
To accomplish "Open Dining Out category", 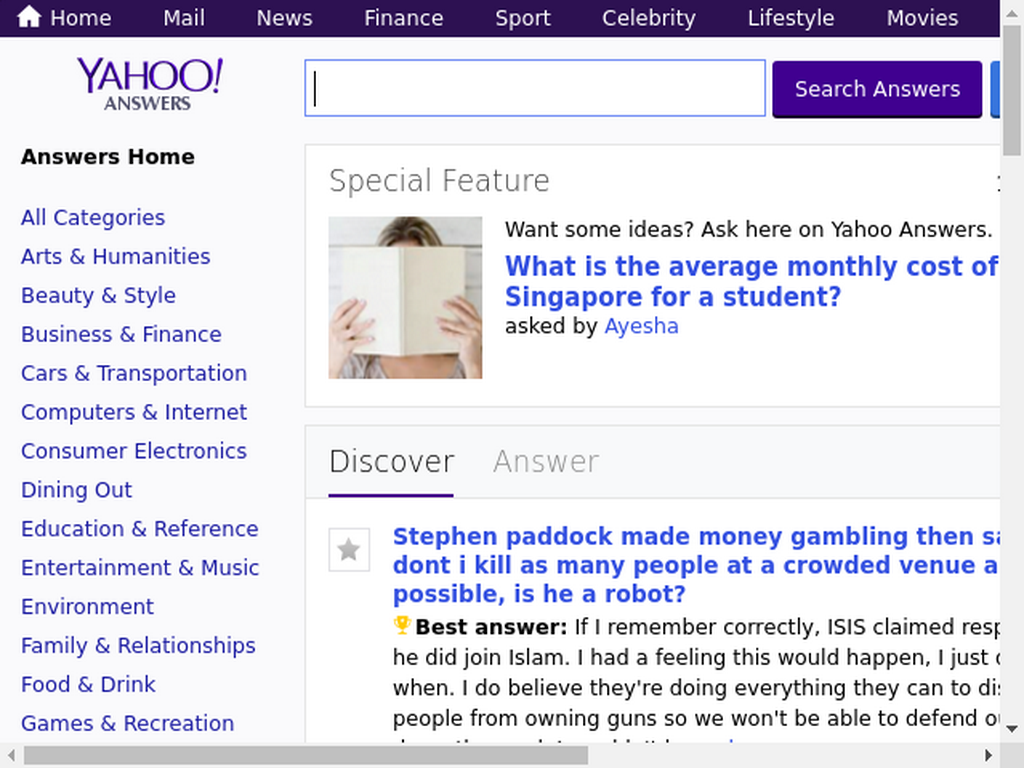I will click(x=76, y=490).
